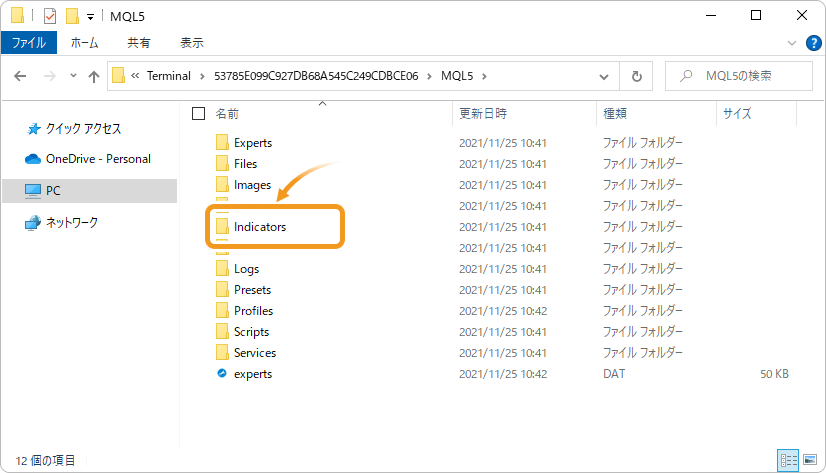This screenshot has height=473, width=826.
Task: Open the ファイル ribbon tab
Action: (x=29, y=43)
